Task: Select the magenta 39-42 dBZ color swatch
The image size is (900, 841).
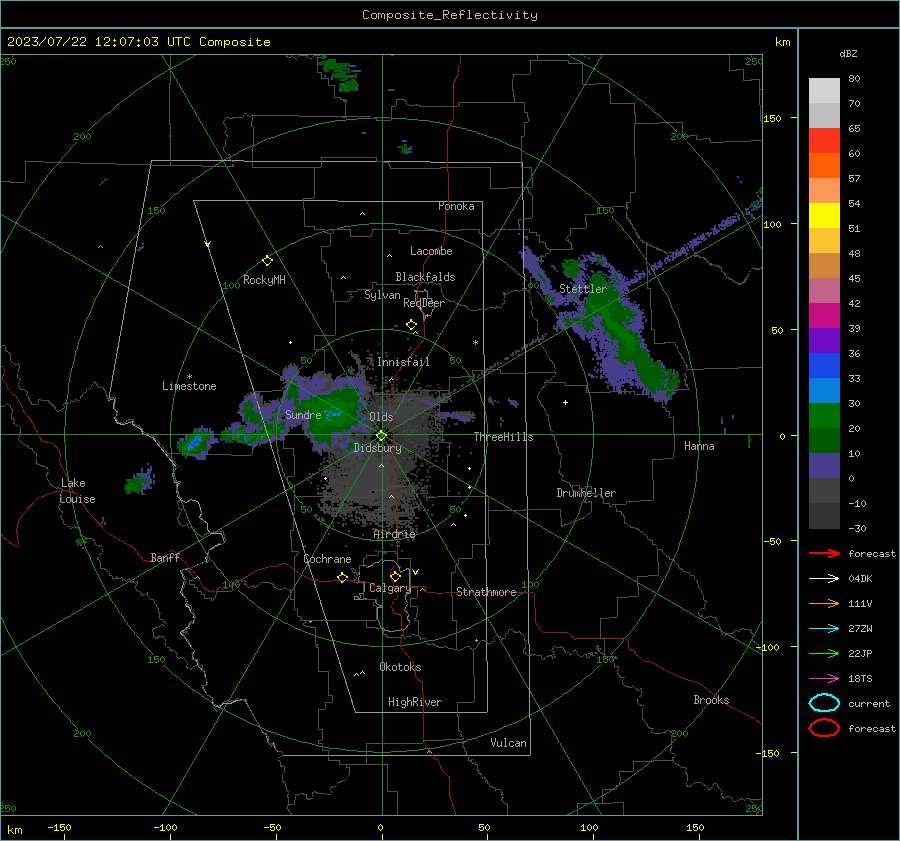Action: [x=824, y=316]
